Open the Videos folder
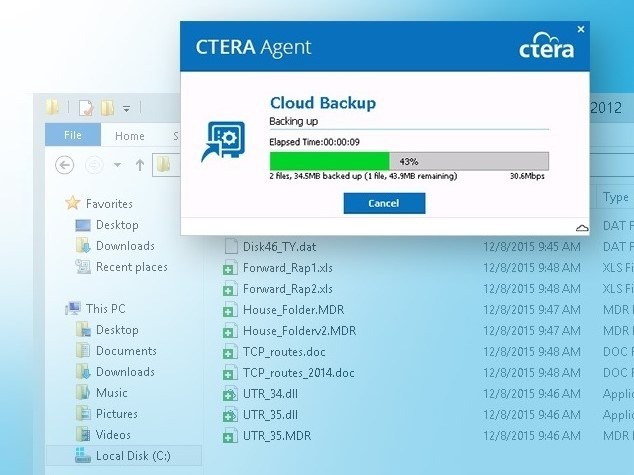 (113, 435)
